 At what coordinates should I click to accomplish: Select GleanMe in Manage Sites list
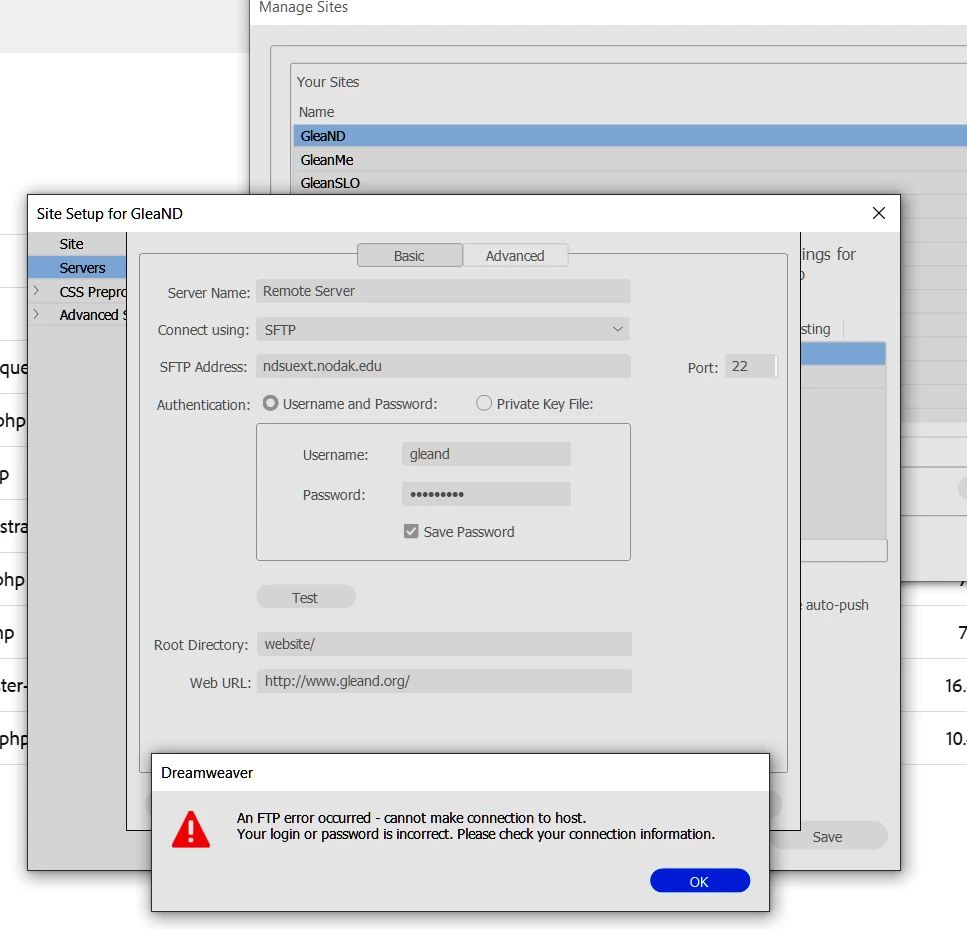pyautogui.click(x=630, y=160)
